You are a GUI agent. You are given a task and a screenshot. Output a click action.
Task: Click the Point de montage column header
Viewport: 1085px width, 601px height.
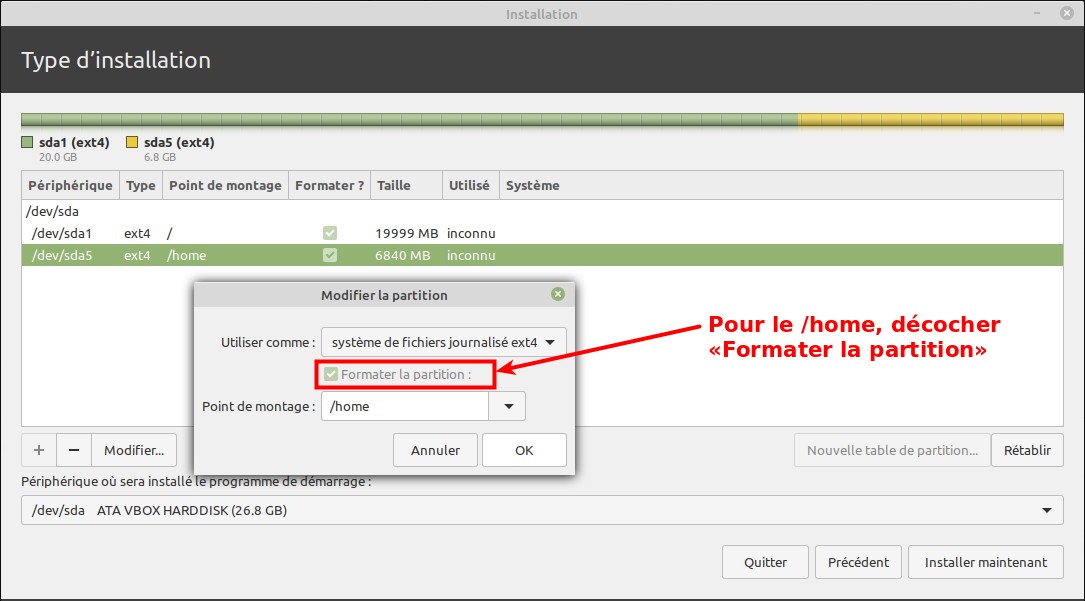pos(225,185)
